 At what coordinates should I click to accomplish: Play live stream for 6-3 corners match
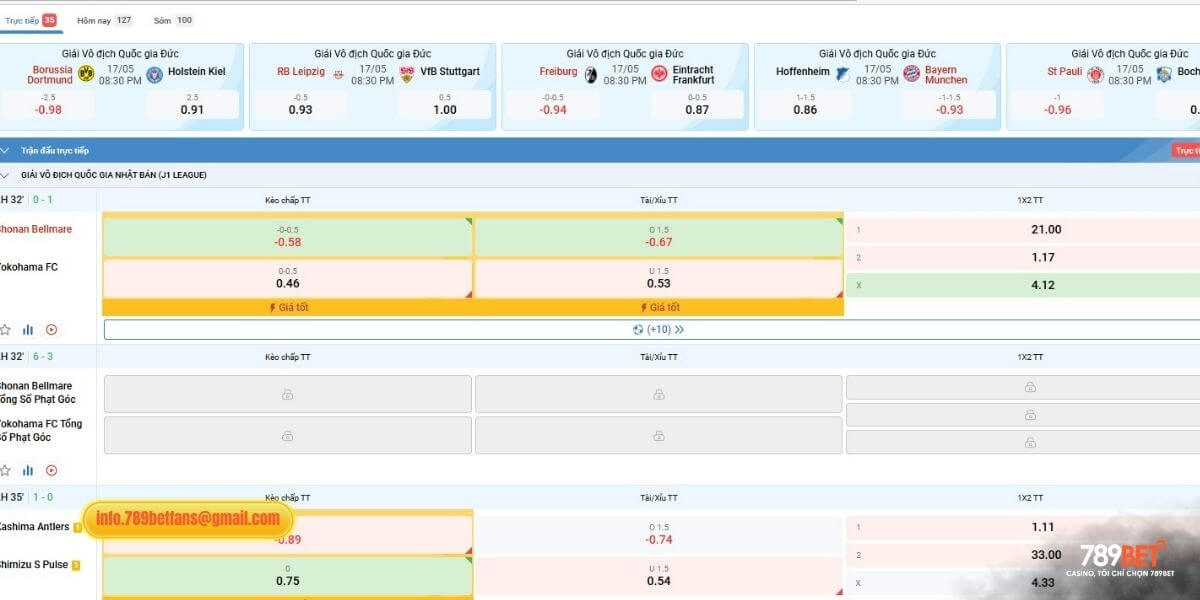point(51,470)
